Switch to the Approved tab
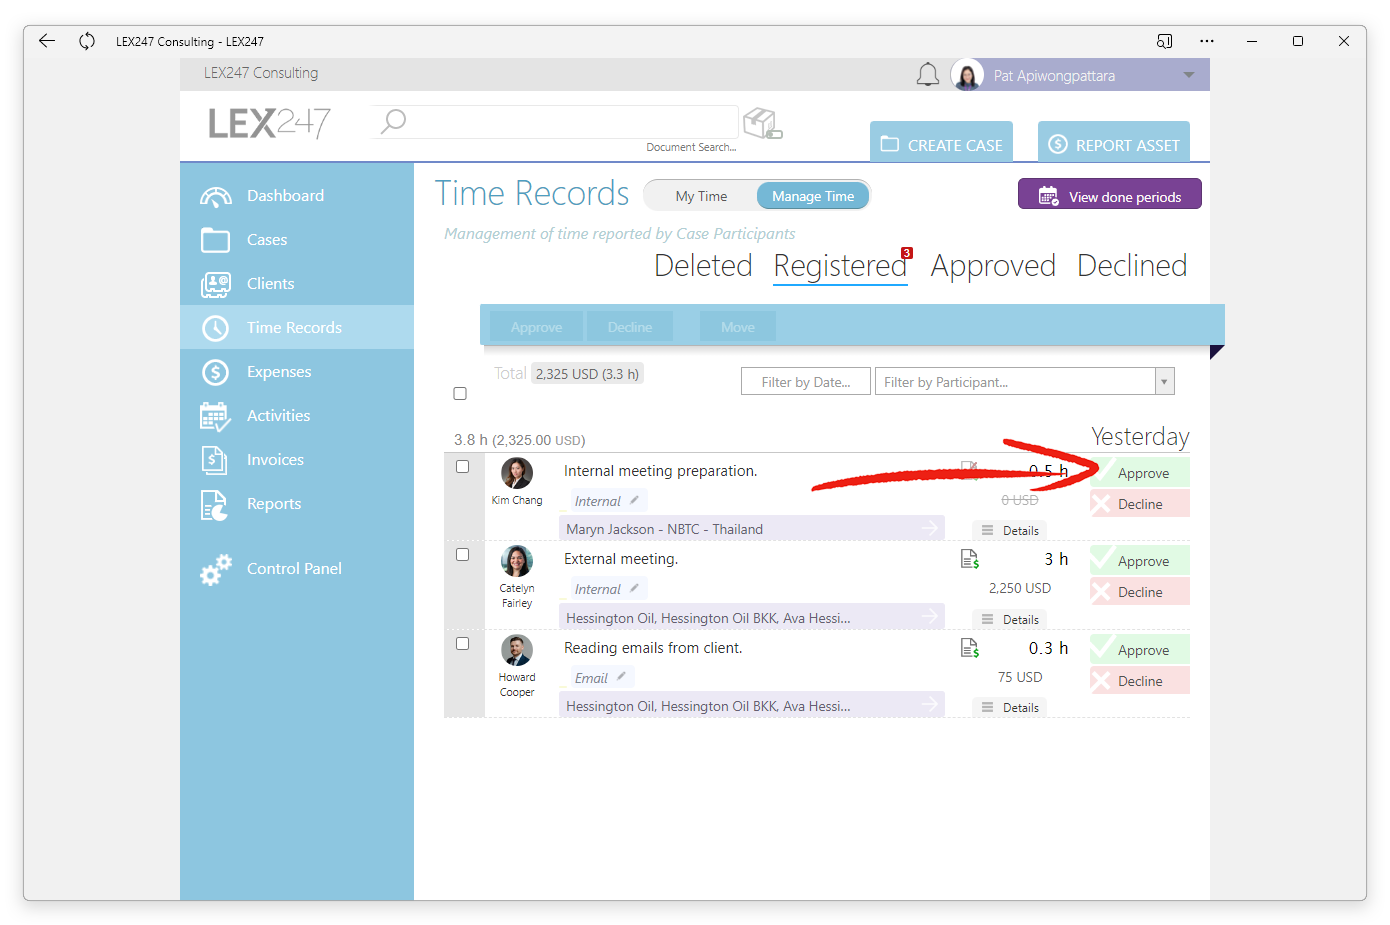This screenshot has height=925, width=1390. pos(993,266)
